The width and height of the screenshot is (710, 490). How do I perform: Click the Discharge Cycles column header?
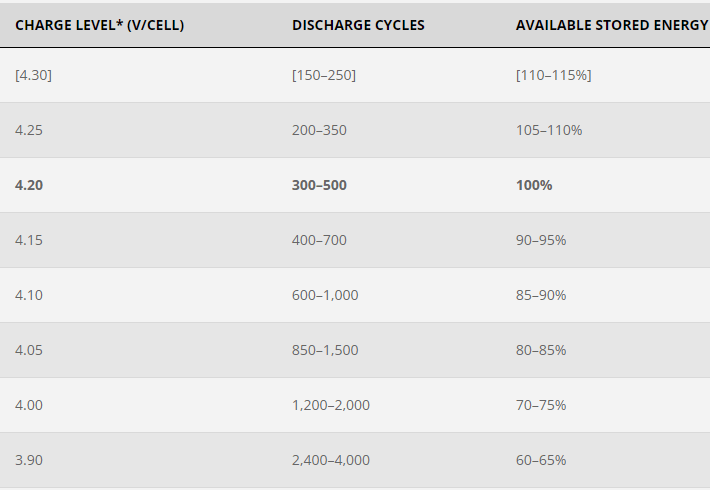[x=358, y=25]
